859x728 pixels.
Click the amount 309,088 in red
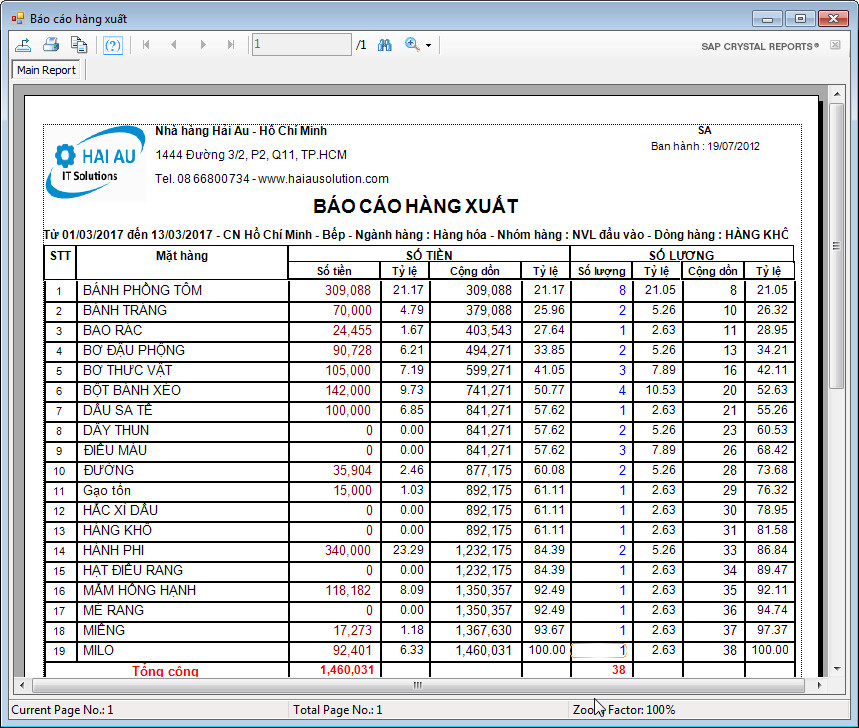(348, 290)
